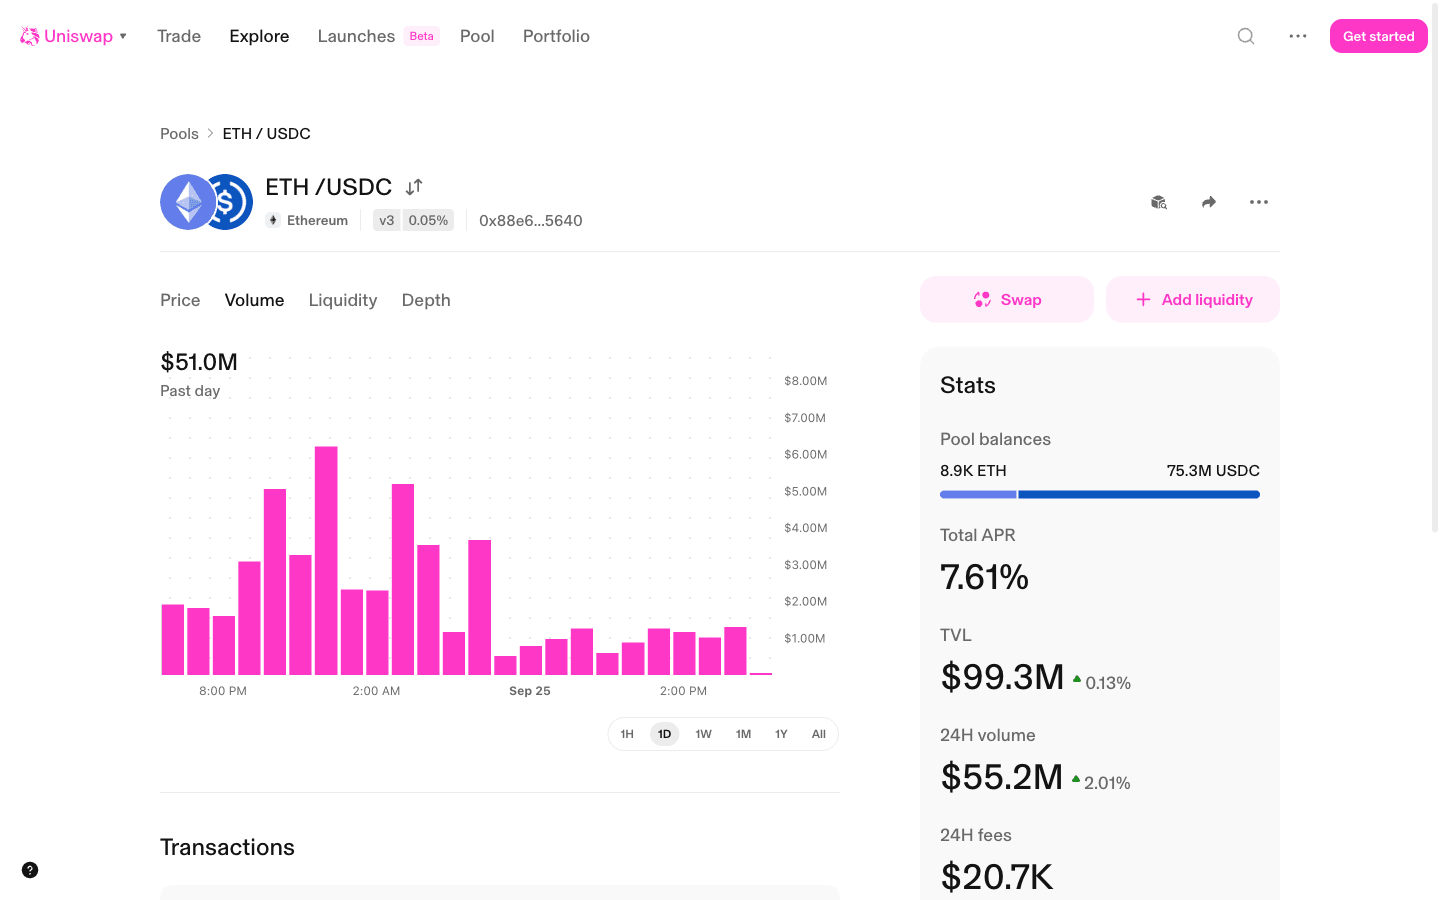Flip the ETH/USDC pair order arrows
The height and width of the screenshot is (900, 1440).
pos(414,187)
